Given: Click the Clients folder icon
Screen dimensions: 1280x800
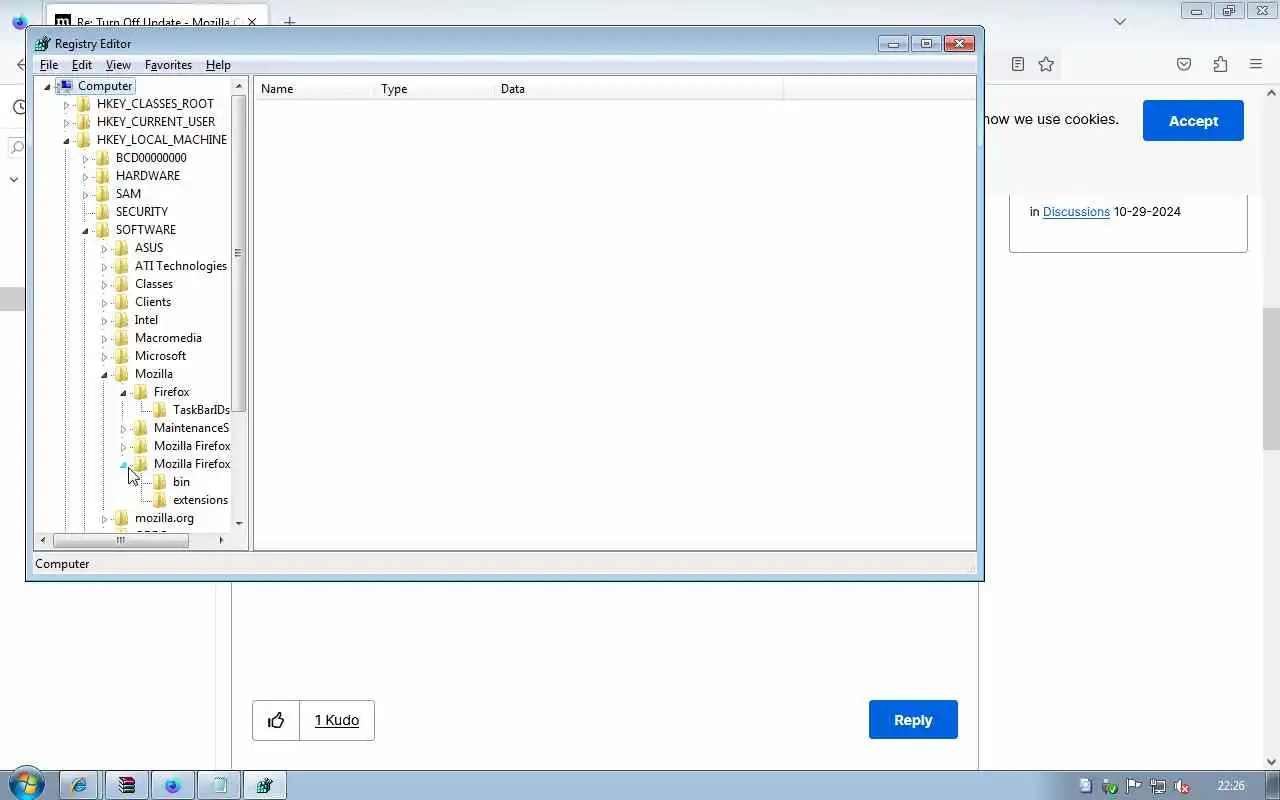Looking at the screenshot, I should [x=122, y=302].
